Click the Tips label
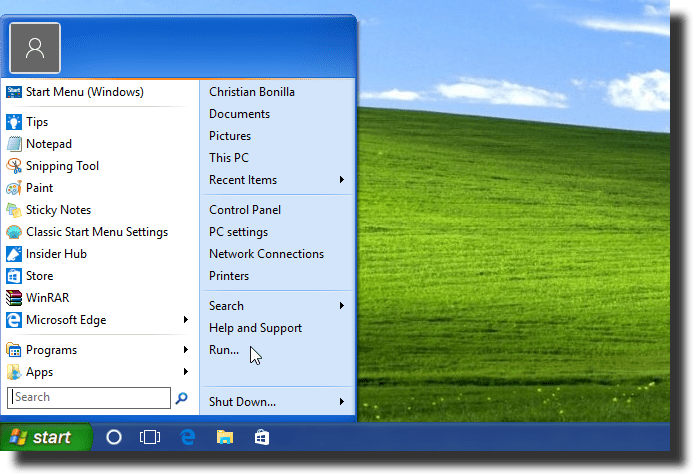This screenshot has width=693, height=474. coord(37,122)
